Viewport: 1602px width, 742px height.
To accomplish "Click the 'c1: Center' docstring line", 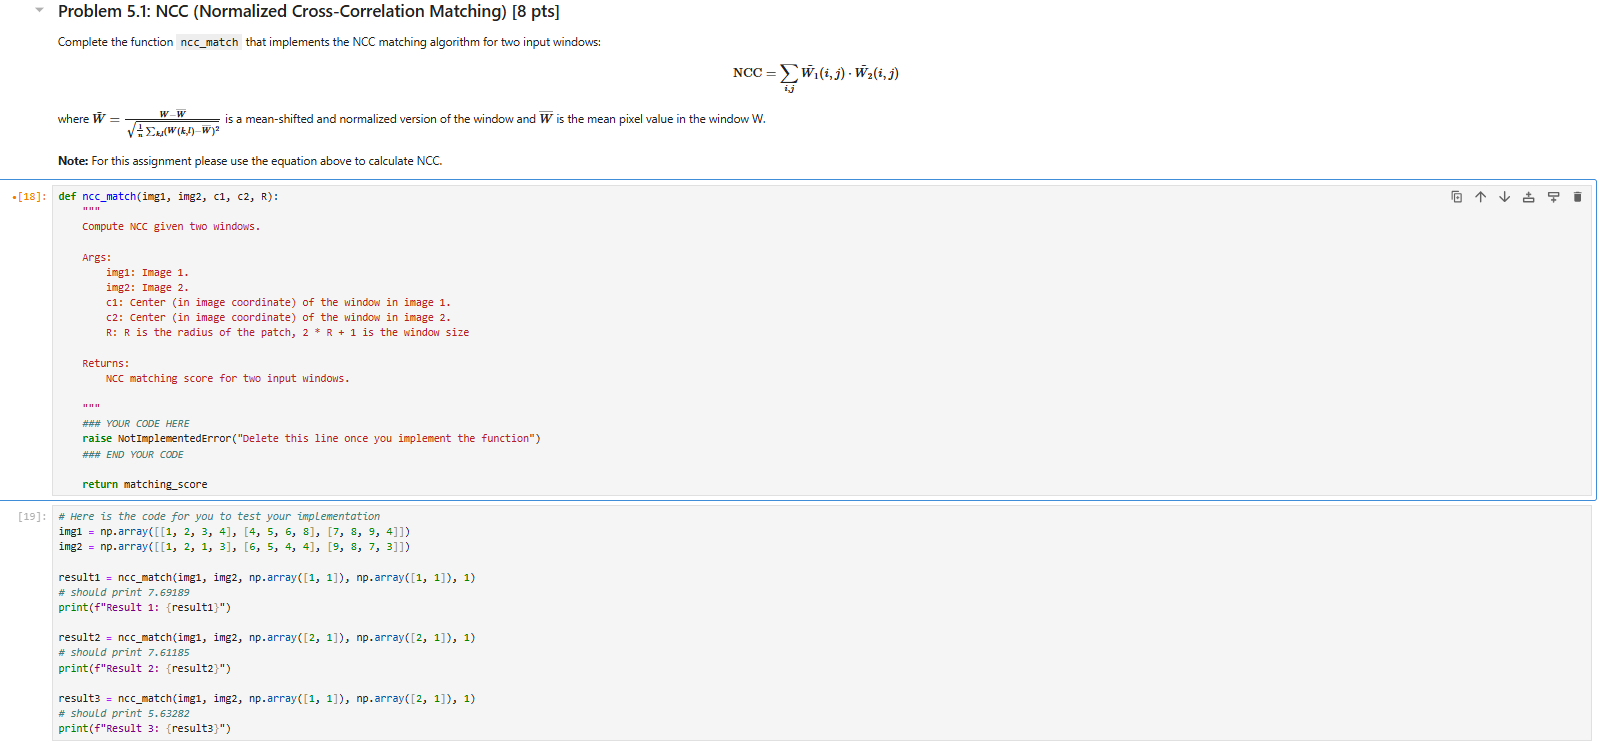I will click(278, 303).
